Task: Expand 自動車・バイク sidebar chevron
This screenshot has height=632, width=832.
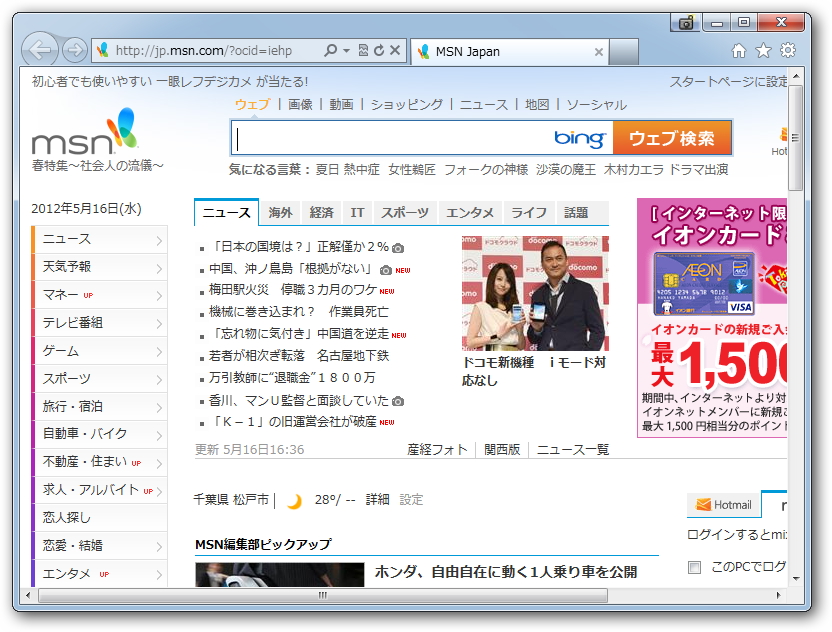Action: tap(159, 435)
